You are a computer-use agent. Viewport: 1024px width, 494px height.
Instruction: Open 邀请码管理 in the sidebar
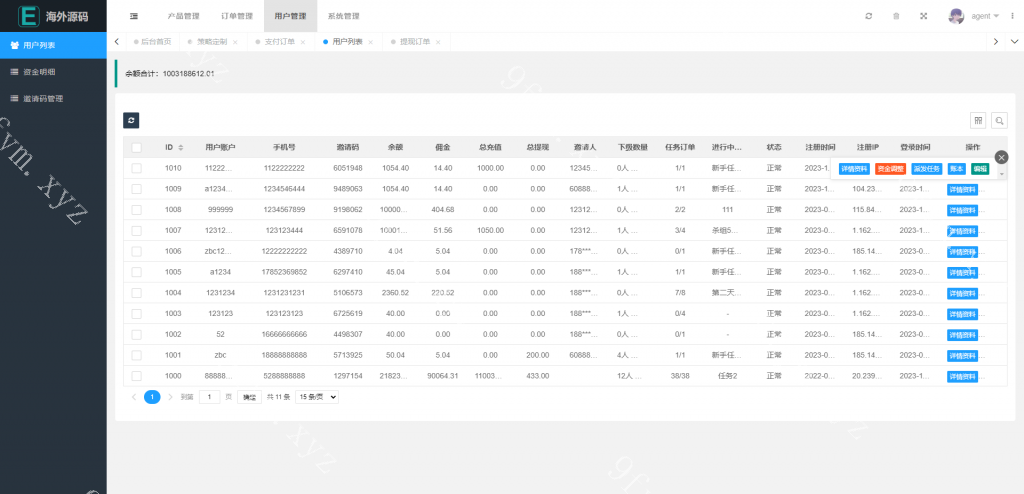54,99
